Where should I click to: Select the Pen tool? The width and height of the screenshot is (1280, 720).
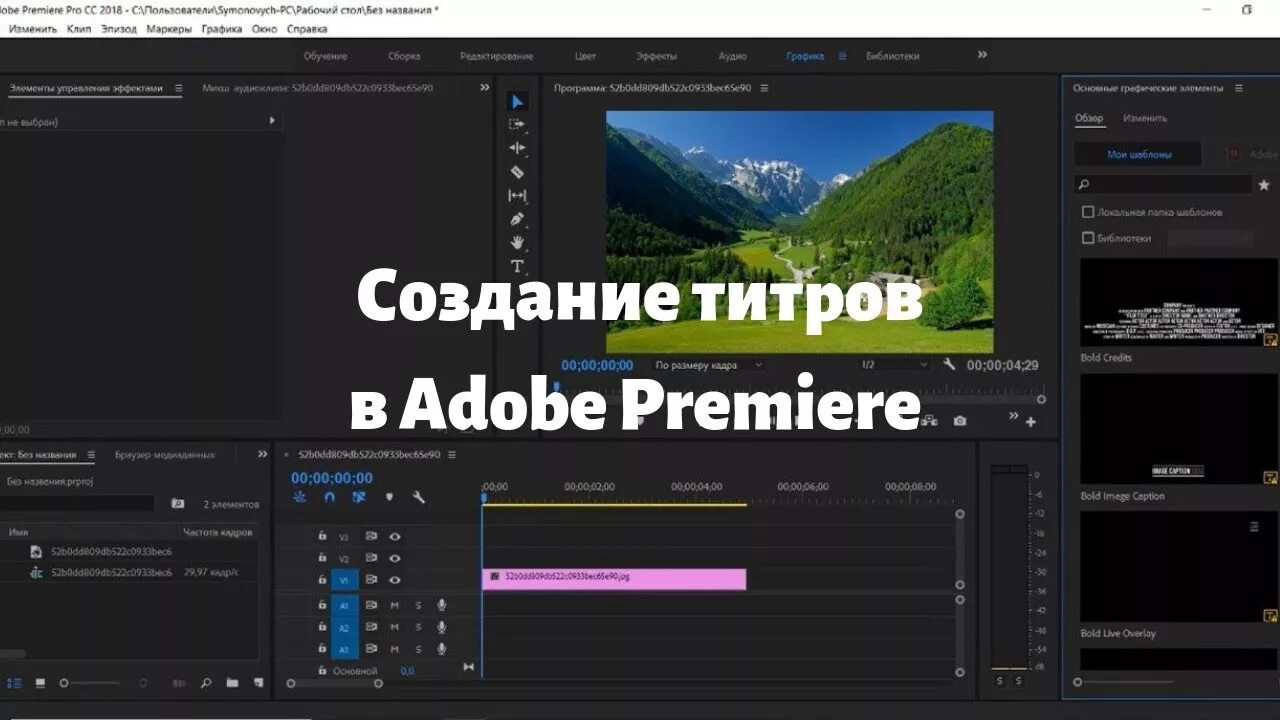pyautogui.click(x=517, y=219)
